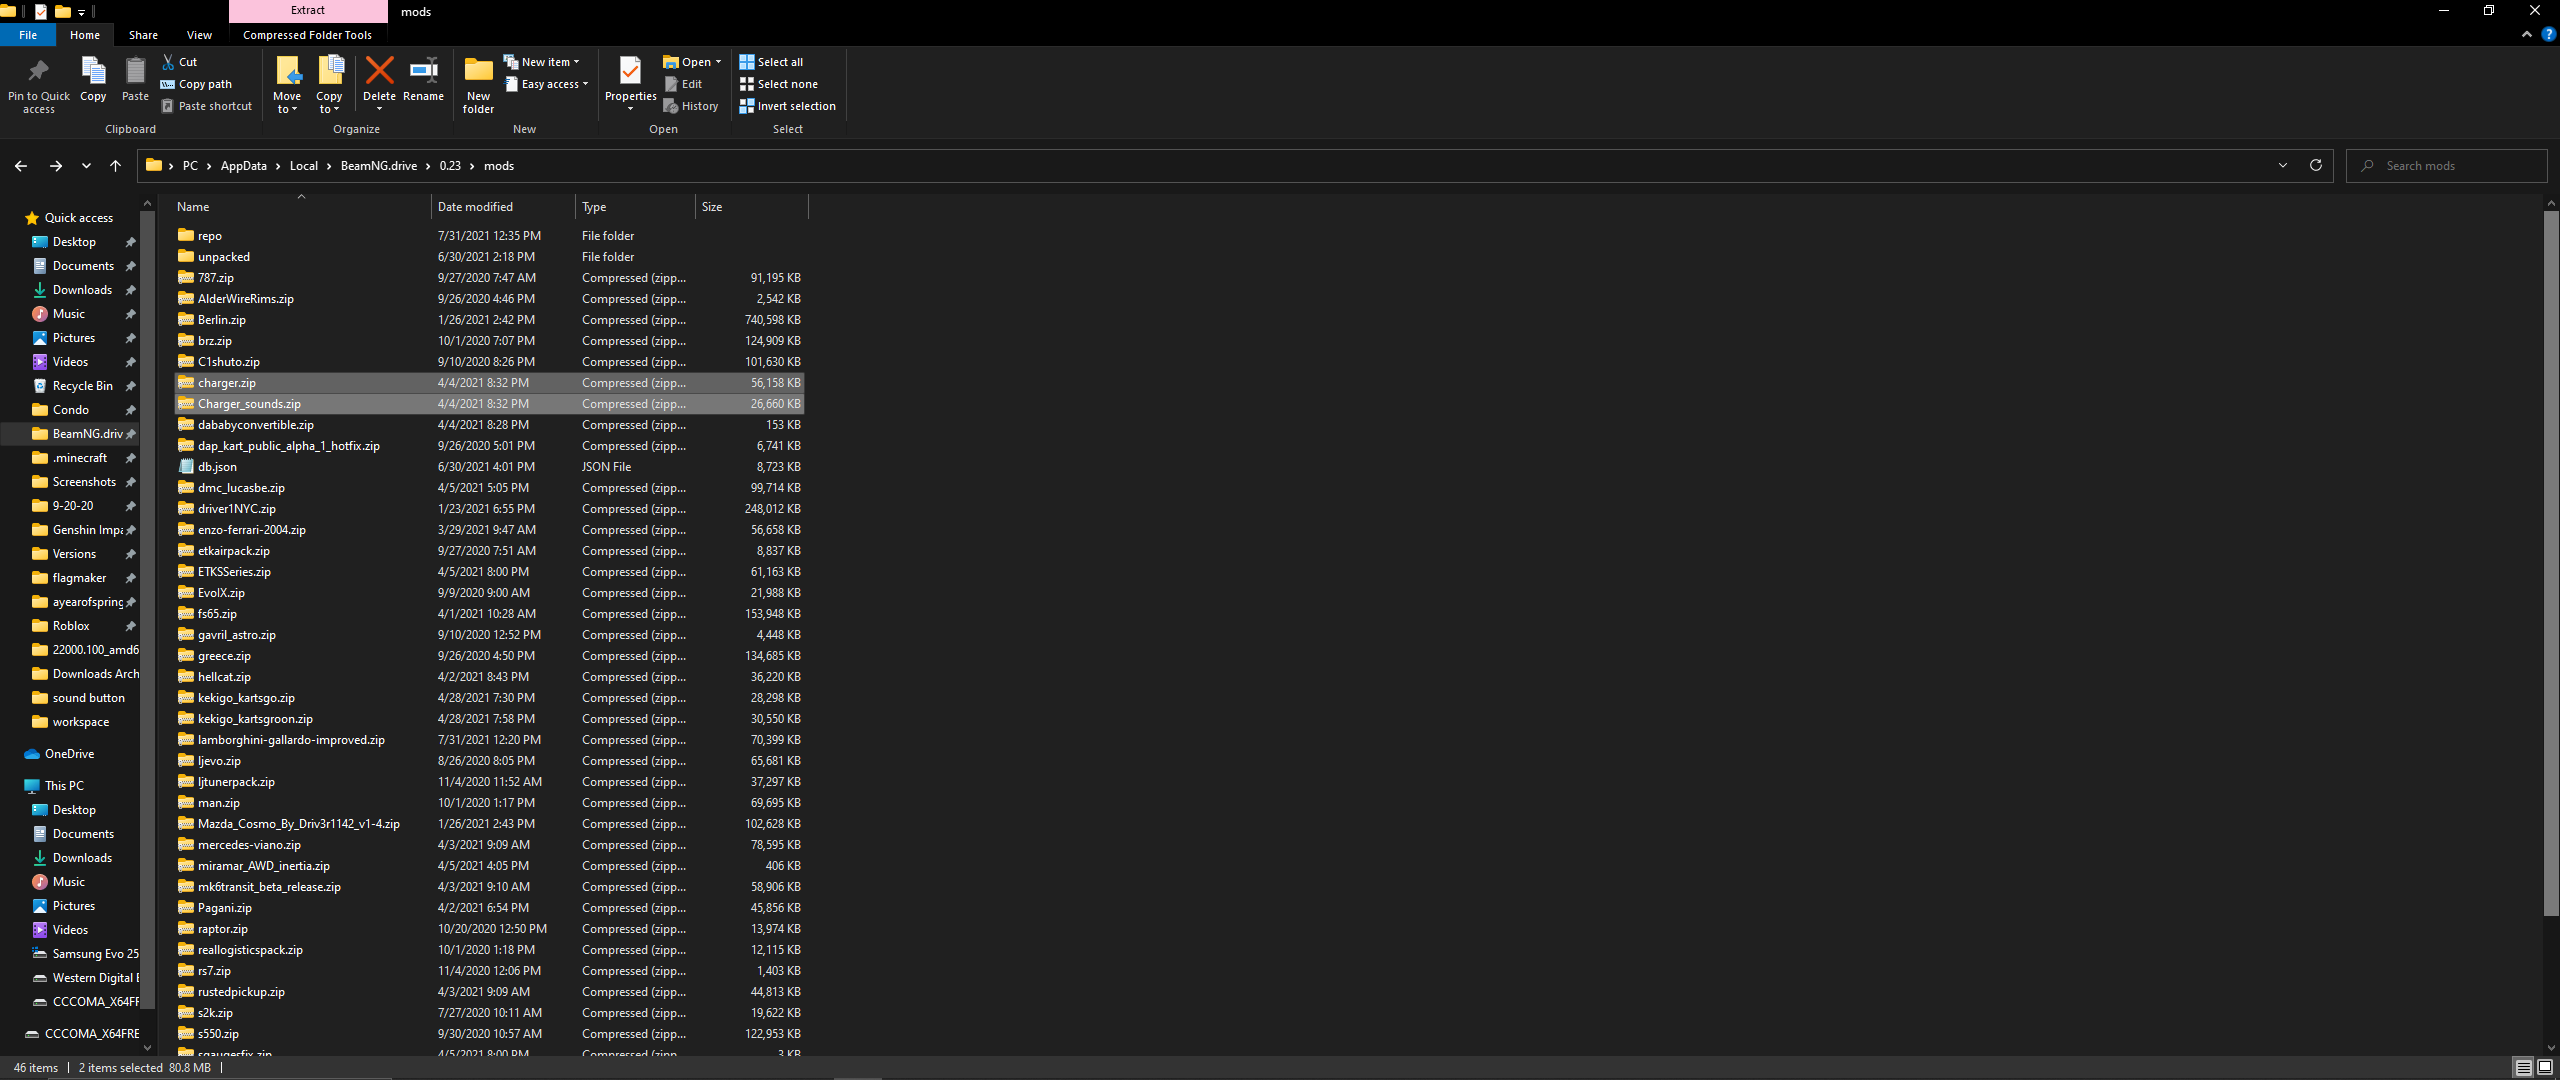This screenshot has width=2560, height=1080.
Task: Click Invert selection in Select group
Action: click(x=787, y=106)
